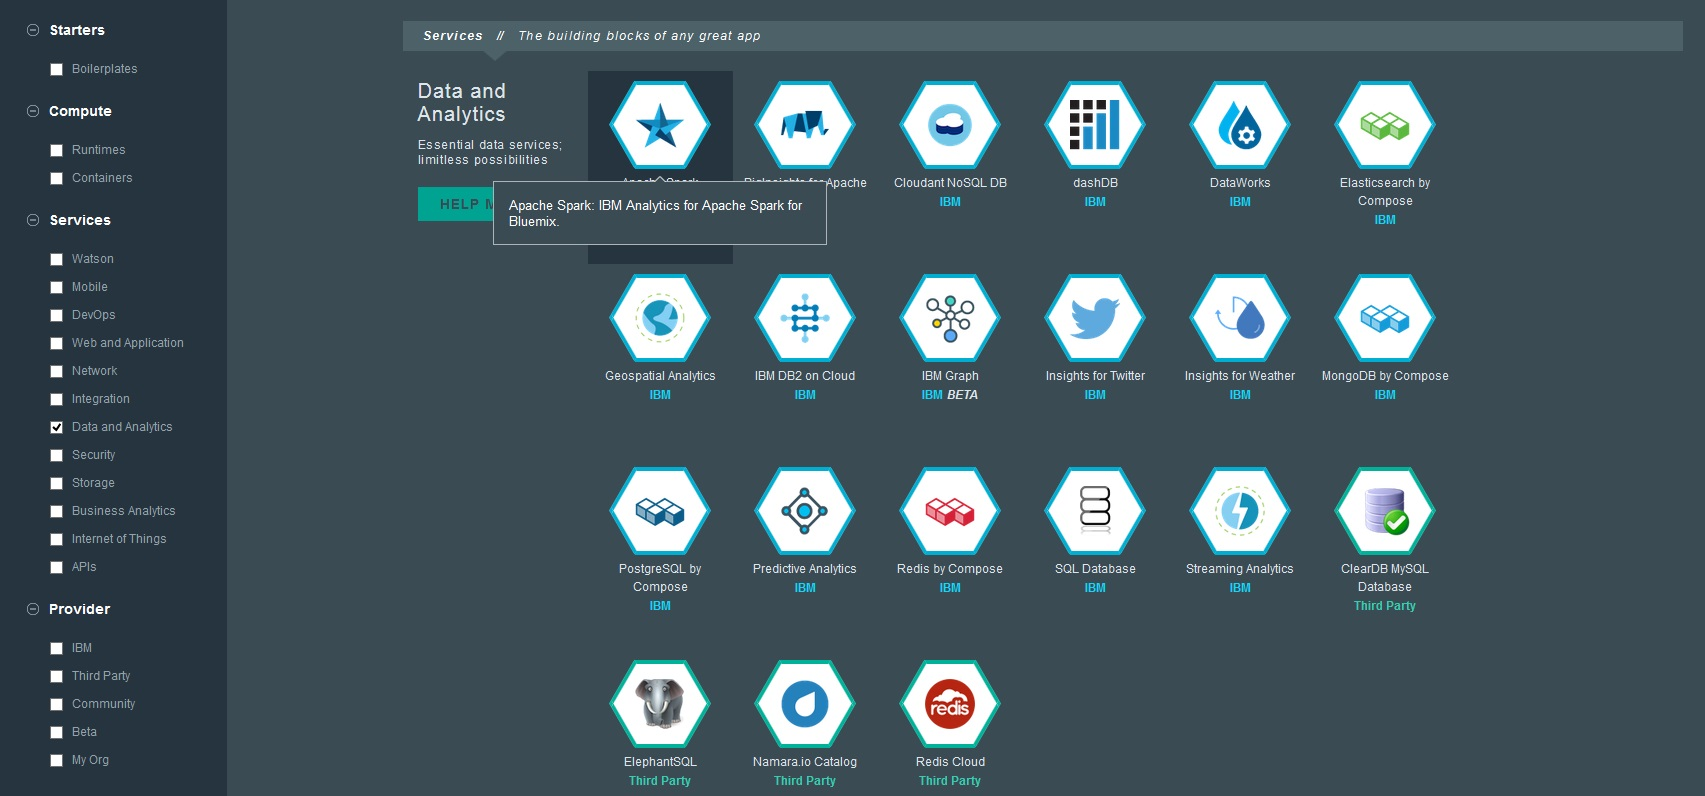Open Elasticsearch by Compose icon

click(x=1385, y=126)
